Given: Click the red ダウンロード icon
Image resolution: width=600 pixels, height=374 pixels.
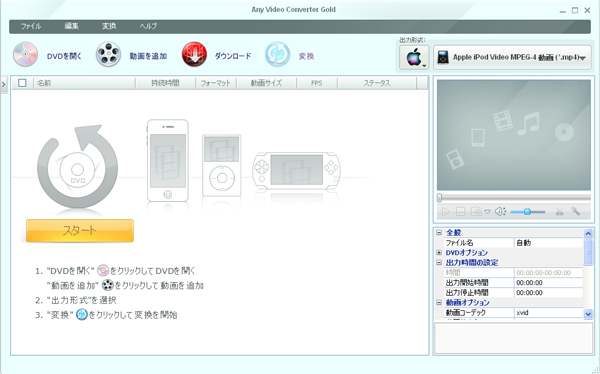Looking at the screenshot, I should [x=194, y=55].
